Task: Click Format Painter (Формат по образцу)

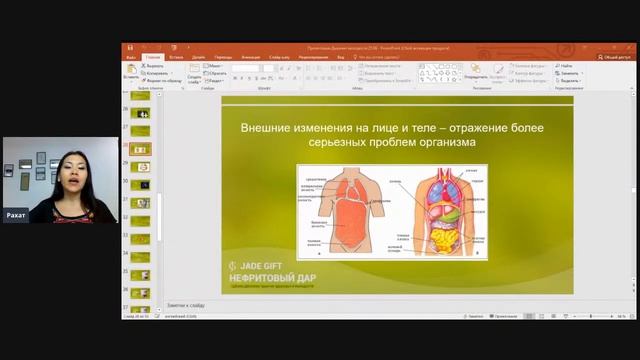Action: [x=161, y=81]
